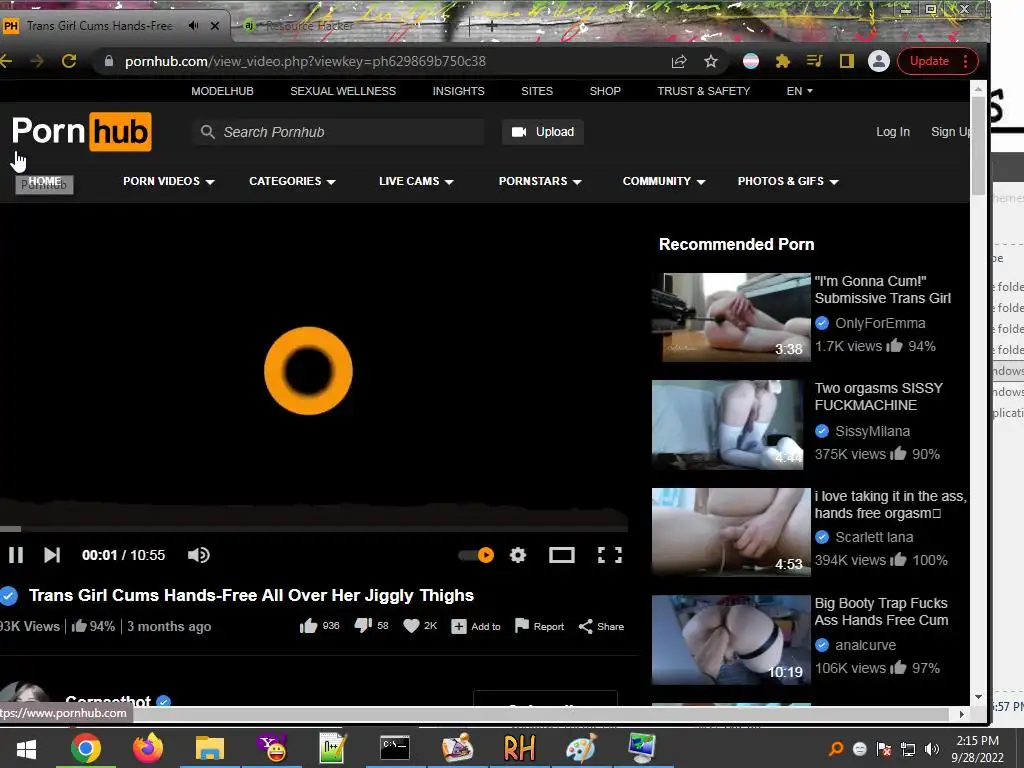Open File Explorer from the taskbar
The image size is (1024, 768).
[x=210, y=748]
